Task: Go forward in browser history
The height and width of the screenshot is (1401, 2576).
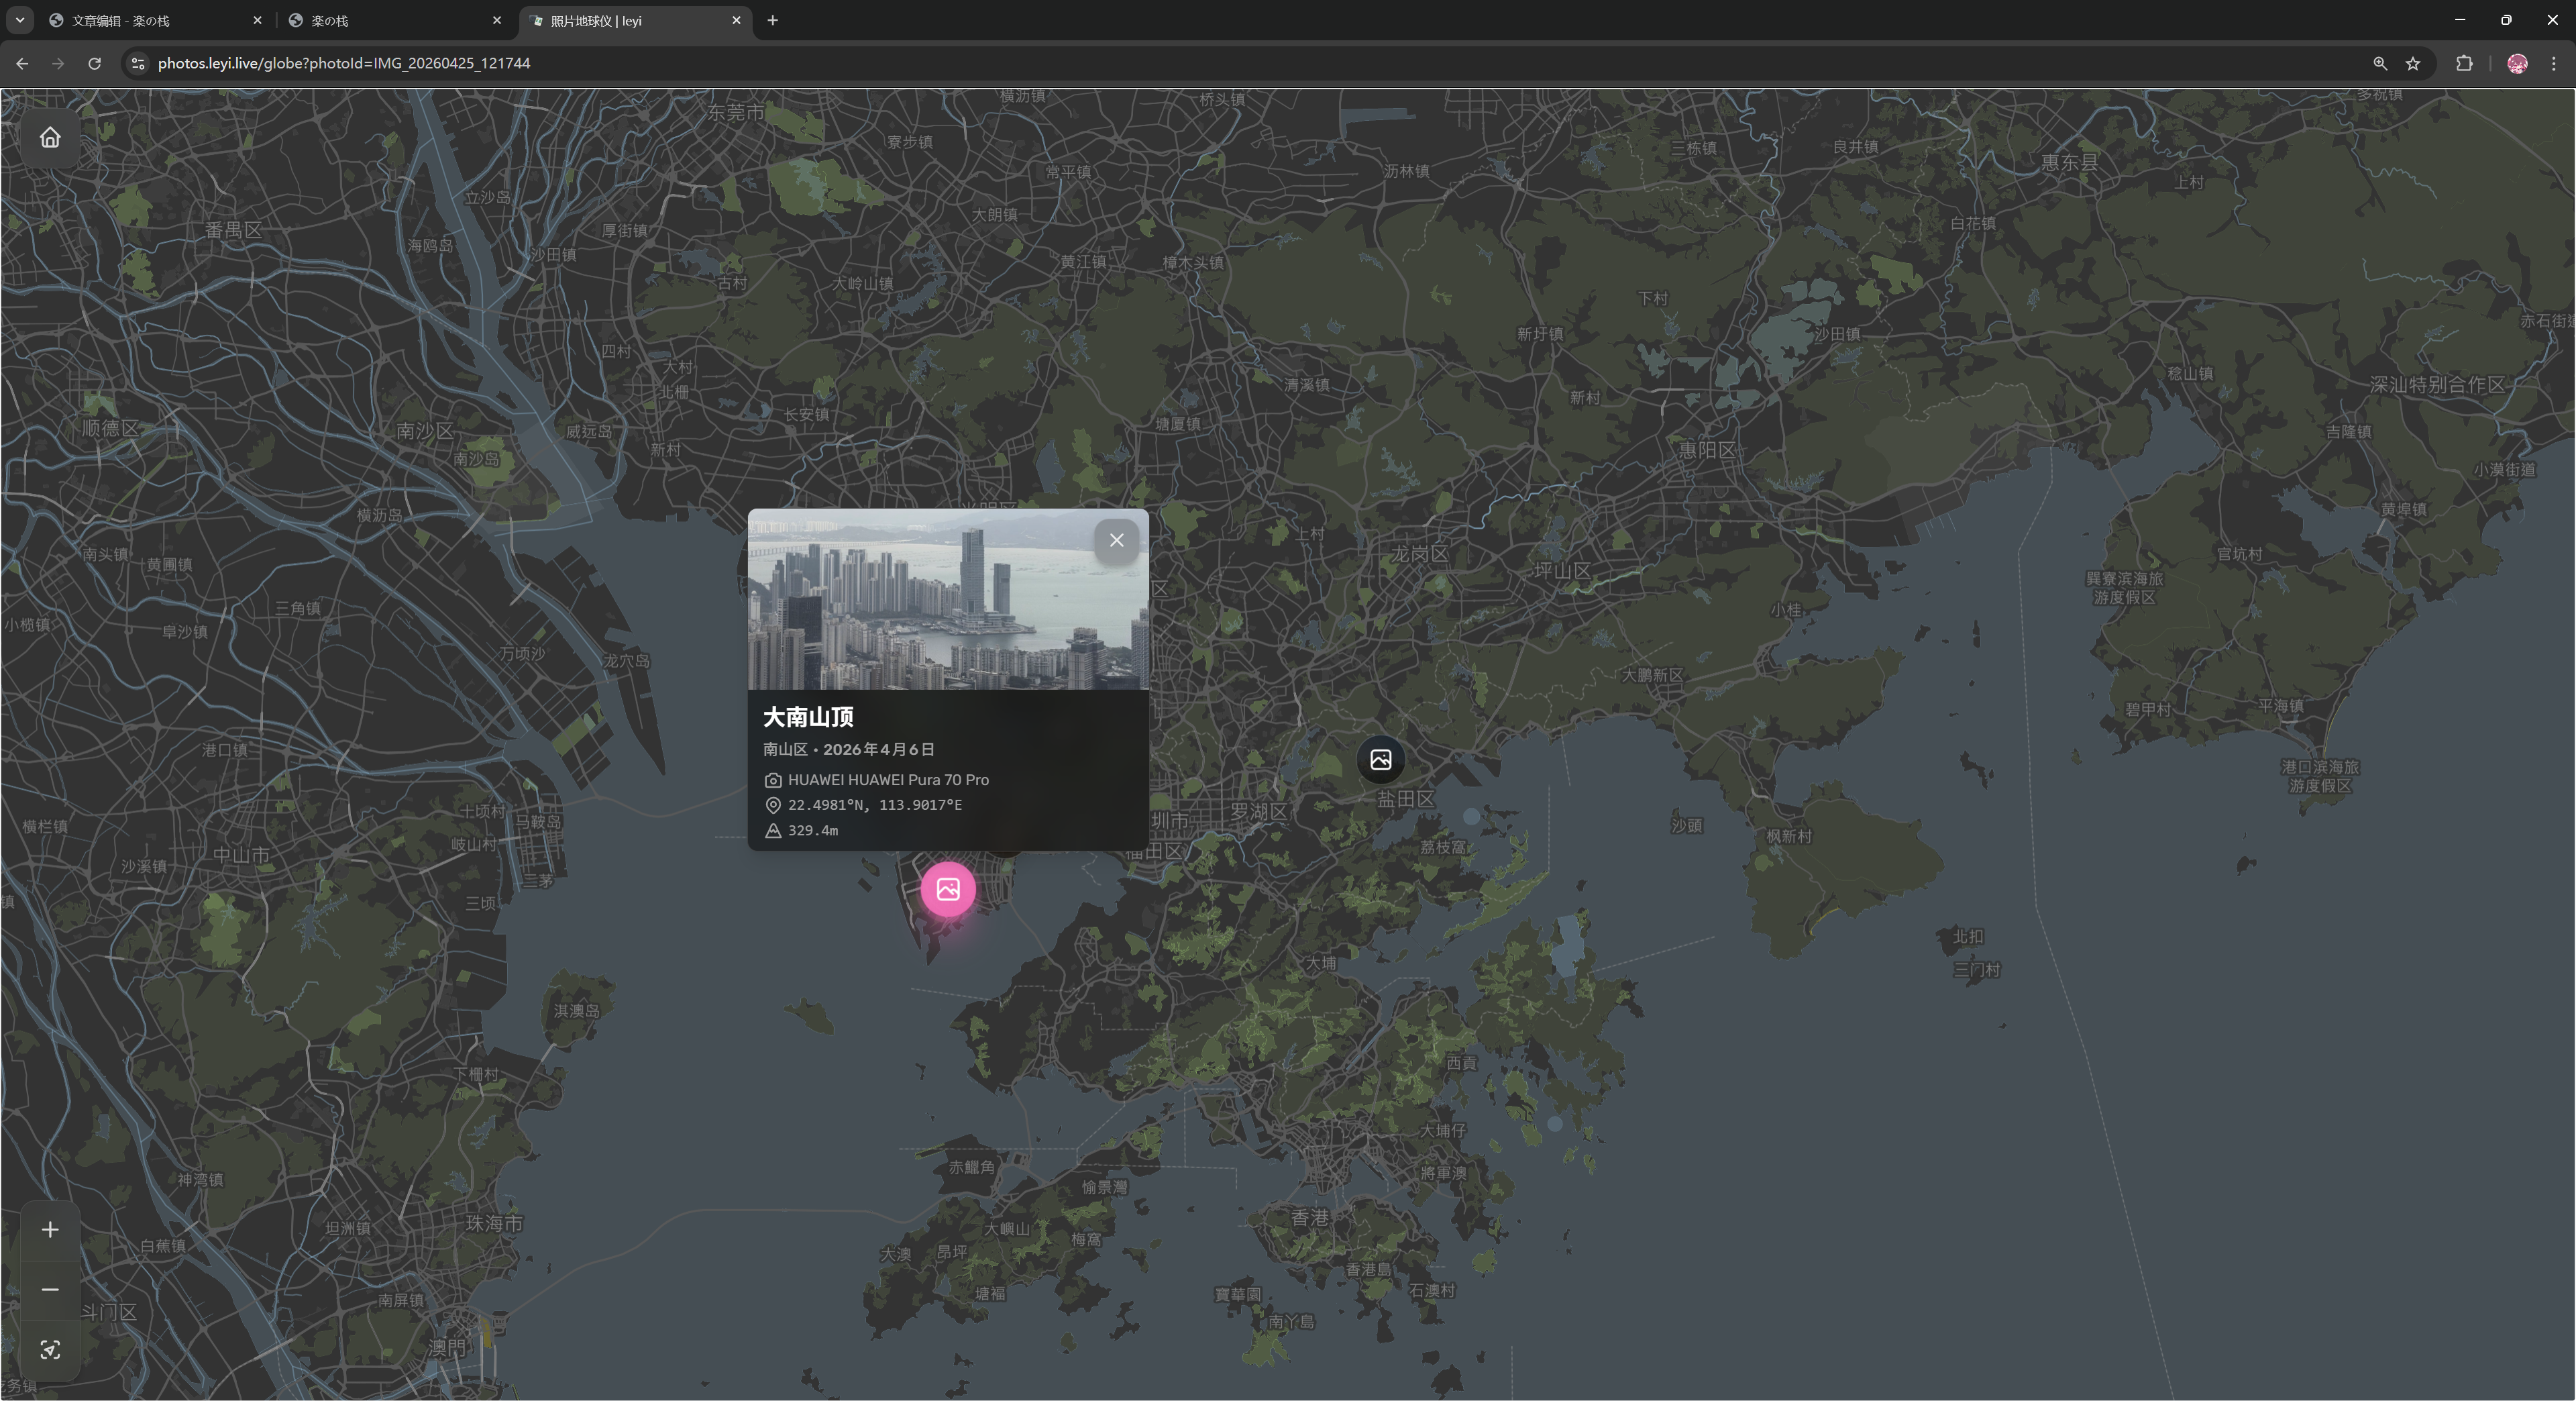Action: pyautogui.click(x=58, y=63)
